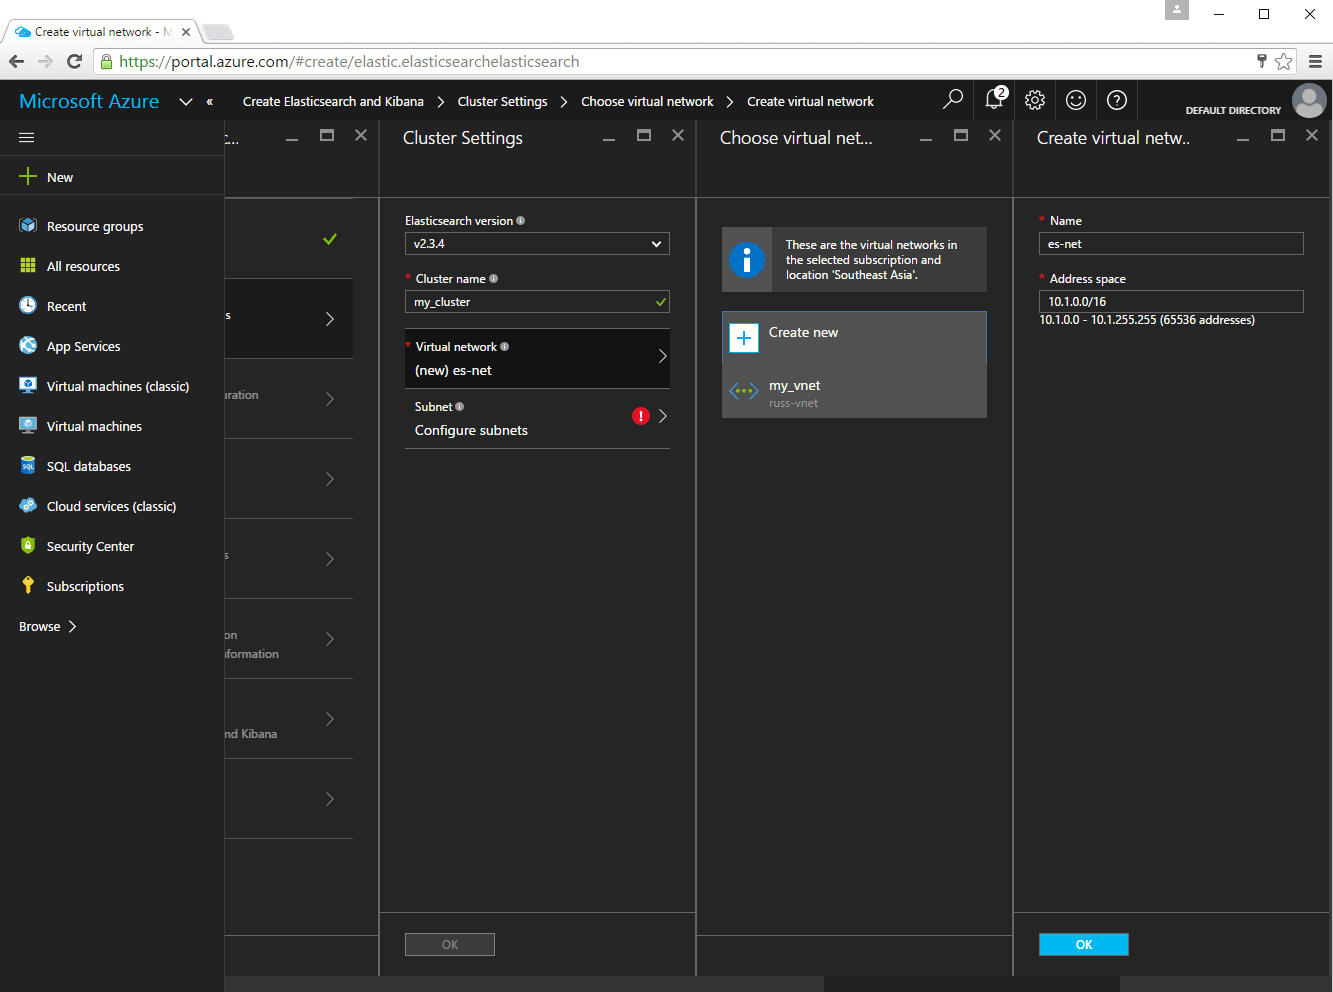
Task: Reload the page in the browser
Action: tap(74, 61)
